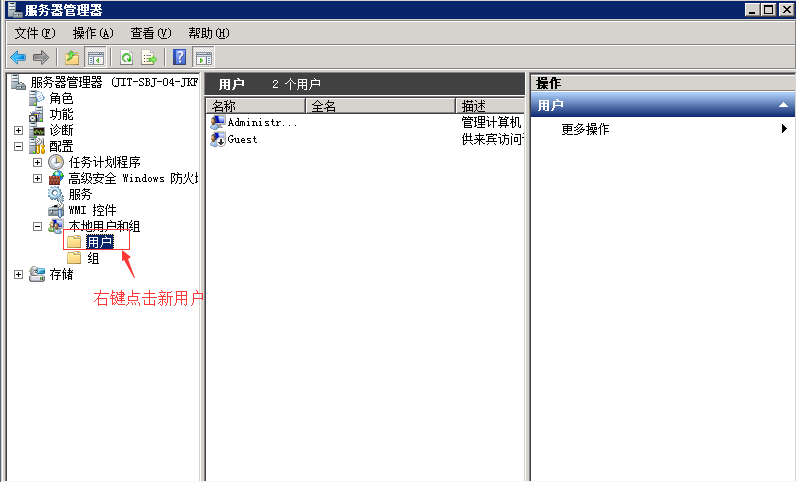Click the 任务计划程序 clock icon
This screenshot has width=796, height=482.
56,163
